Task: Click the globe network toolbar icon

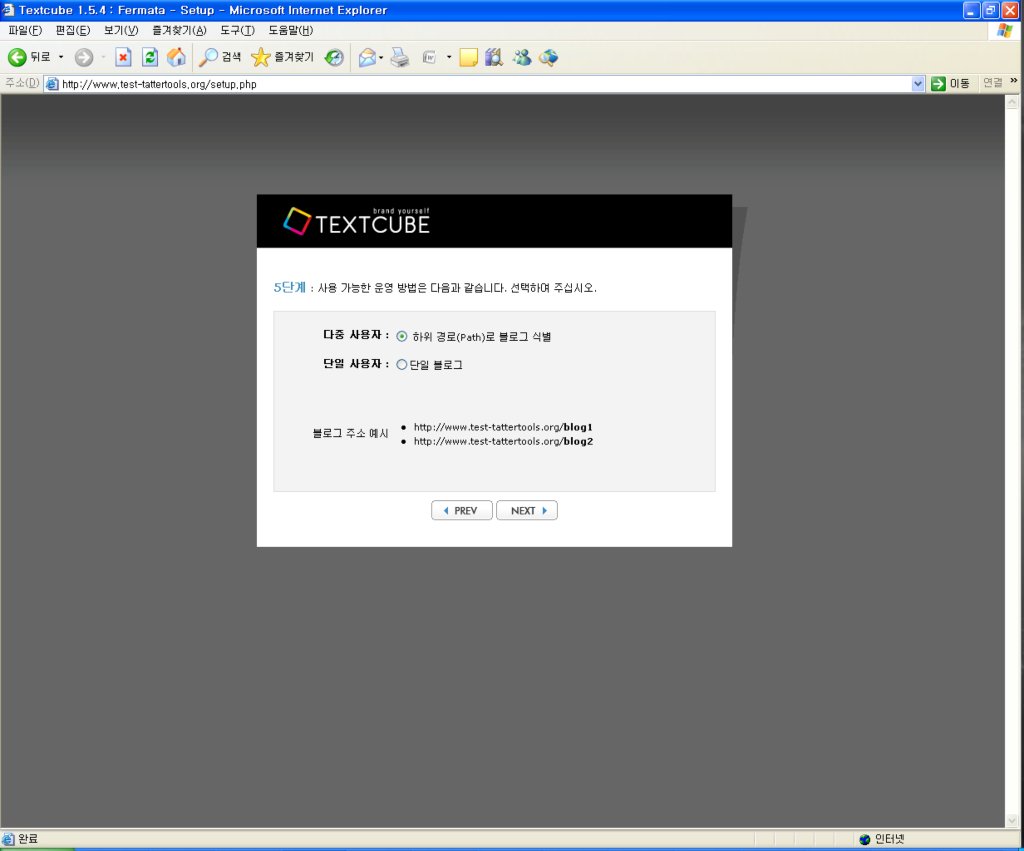Action: (x=548, y=57)
